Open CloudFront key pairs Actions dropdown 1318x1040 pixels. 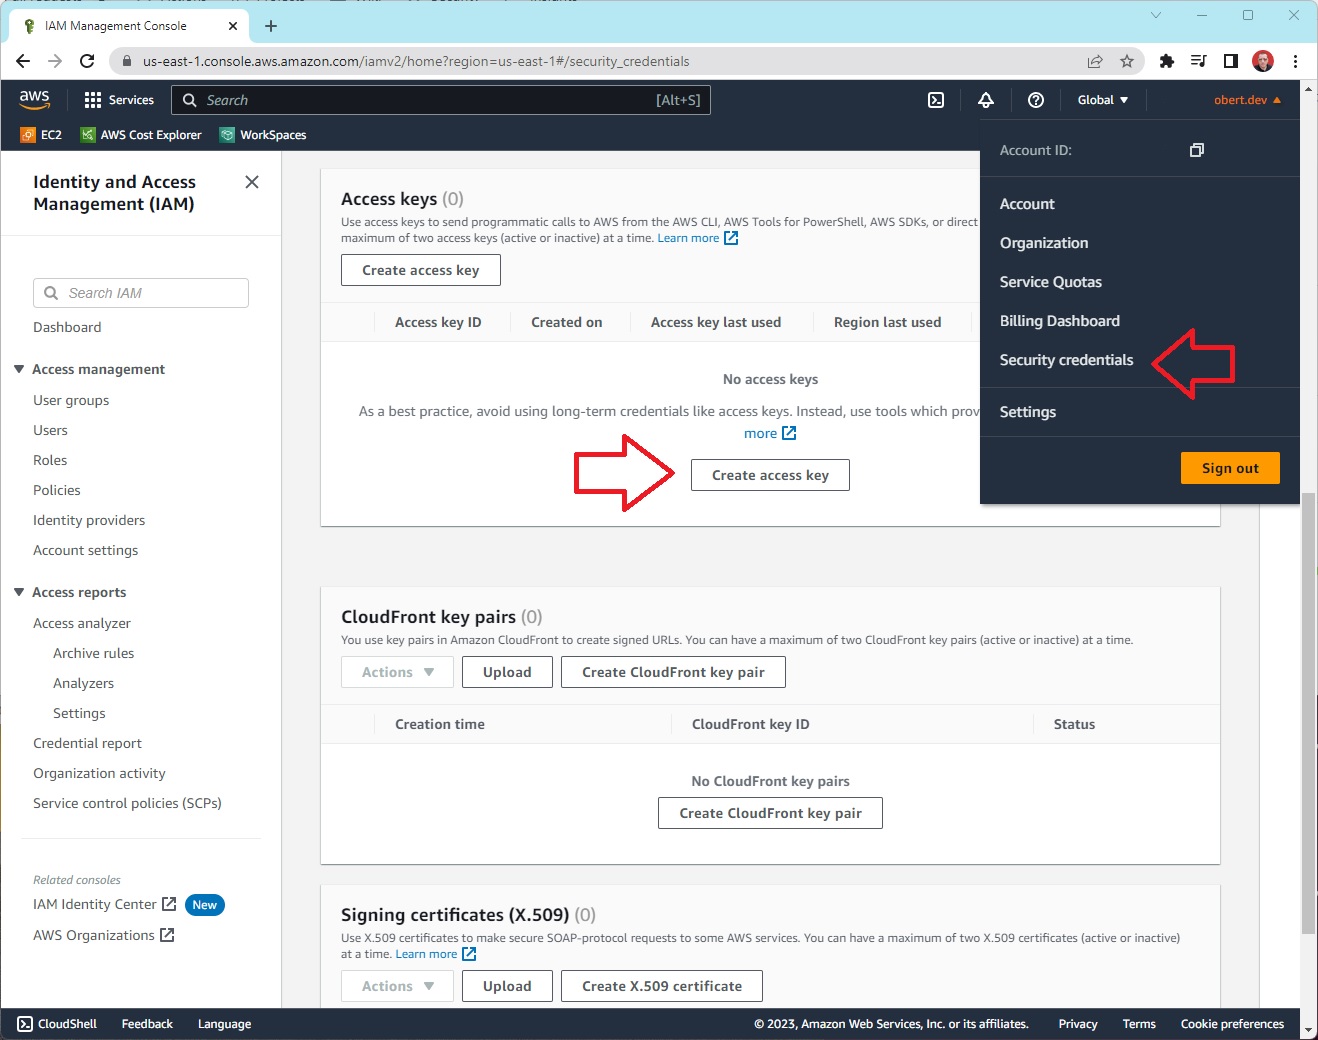(397, 672)
